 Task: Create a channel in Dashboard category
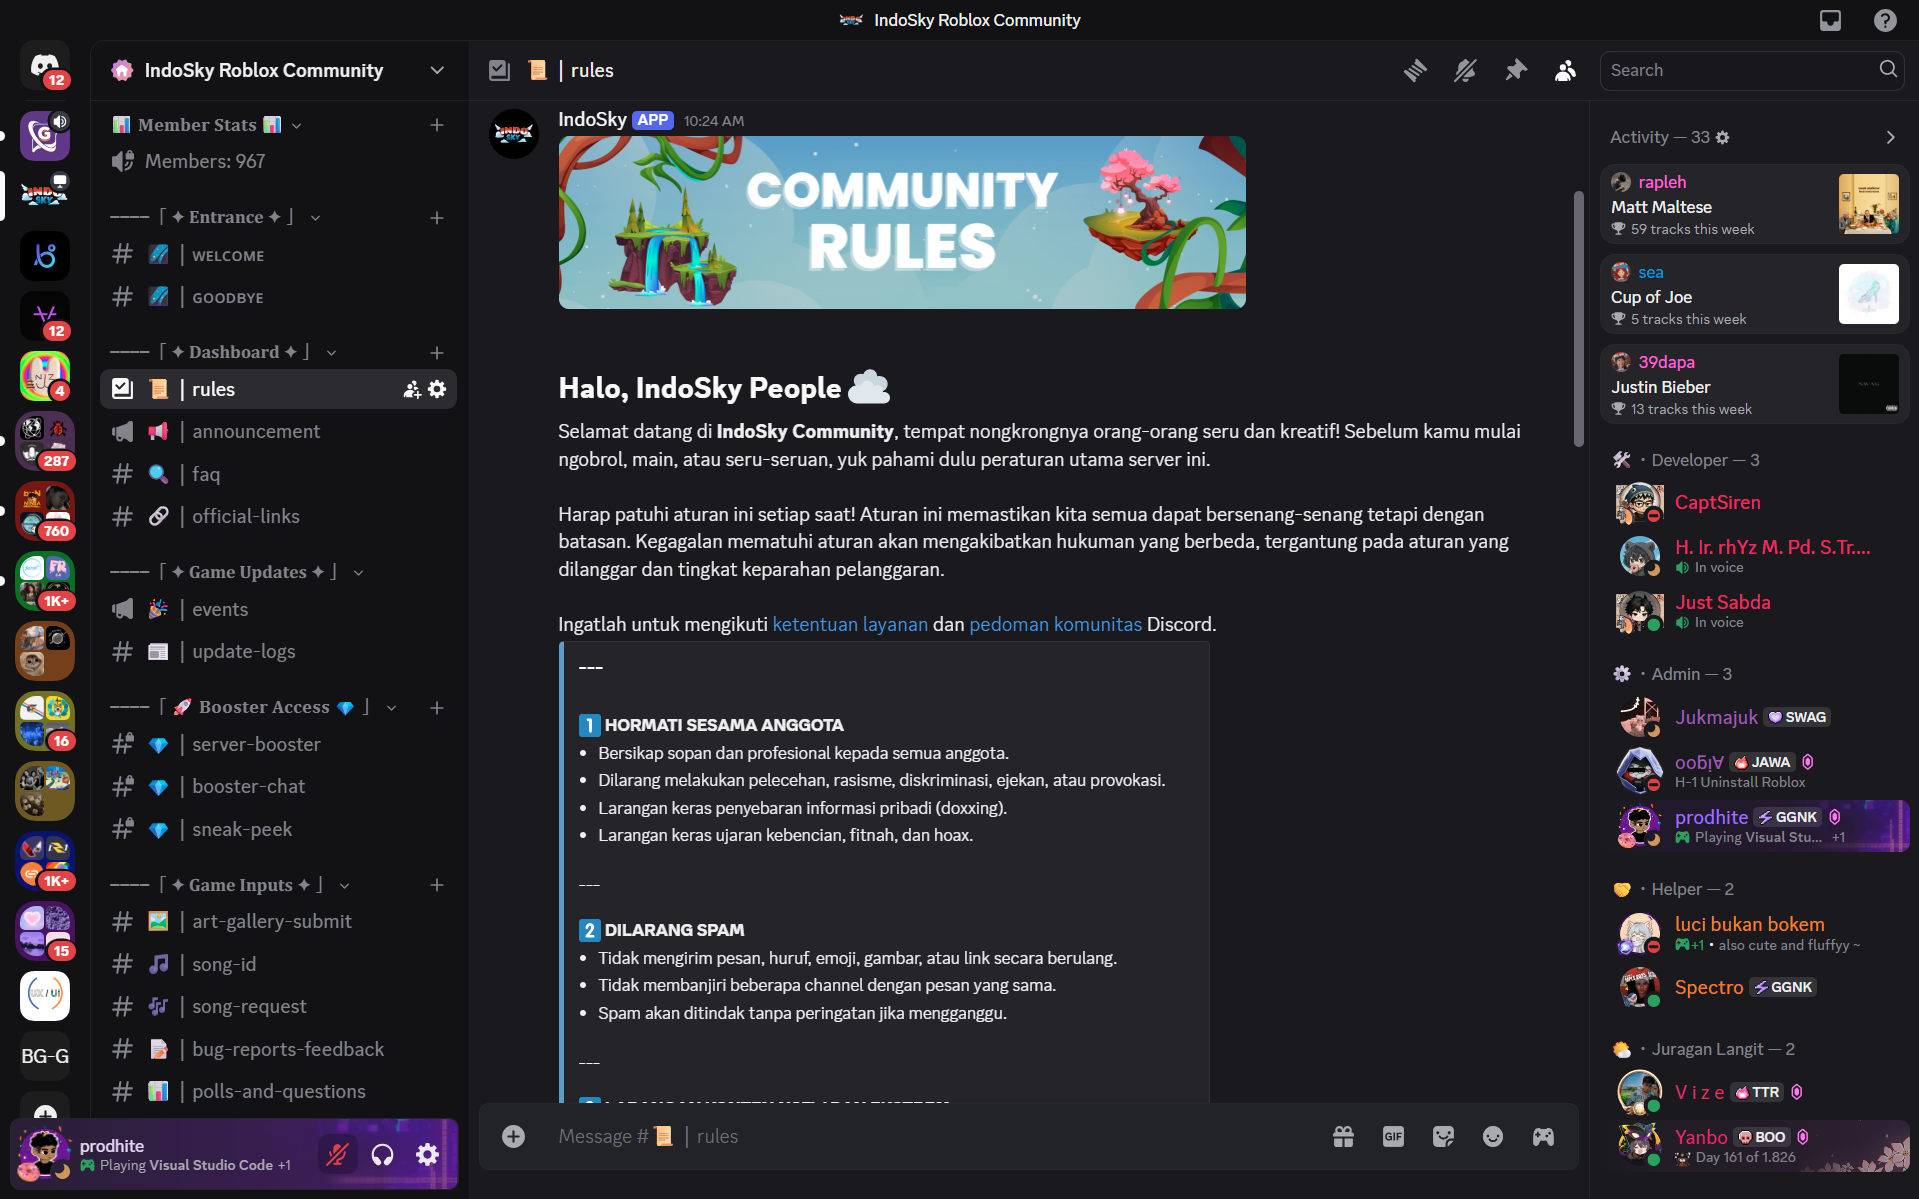pyautogui.click(x=437, y=352)
